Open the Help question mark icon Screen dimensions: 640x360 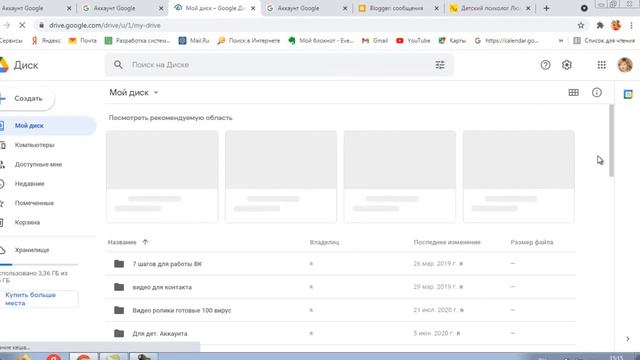pyautogui.click(x=545, y=65)
